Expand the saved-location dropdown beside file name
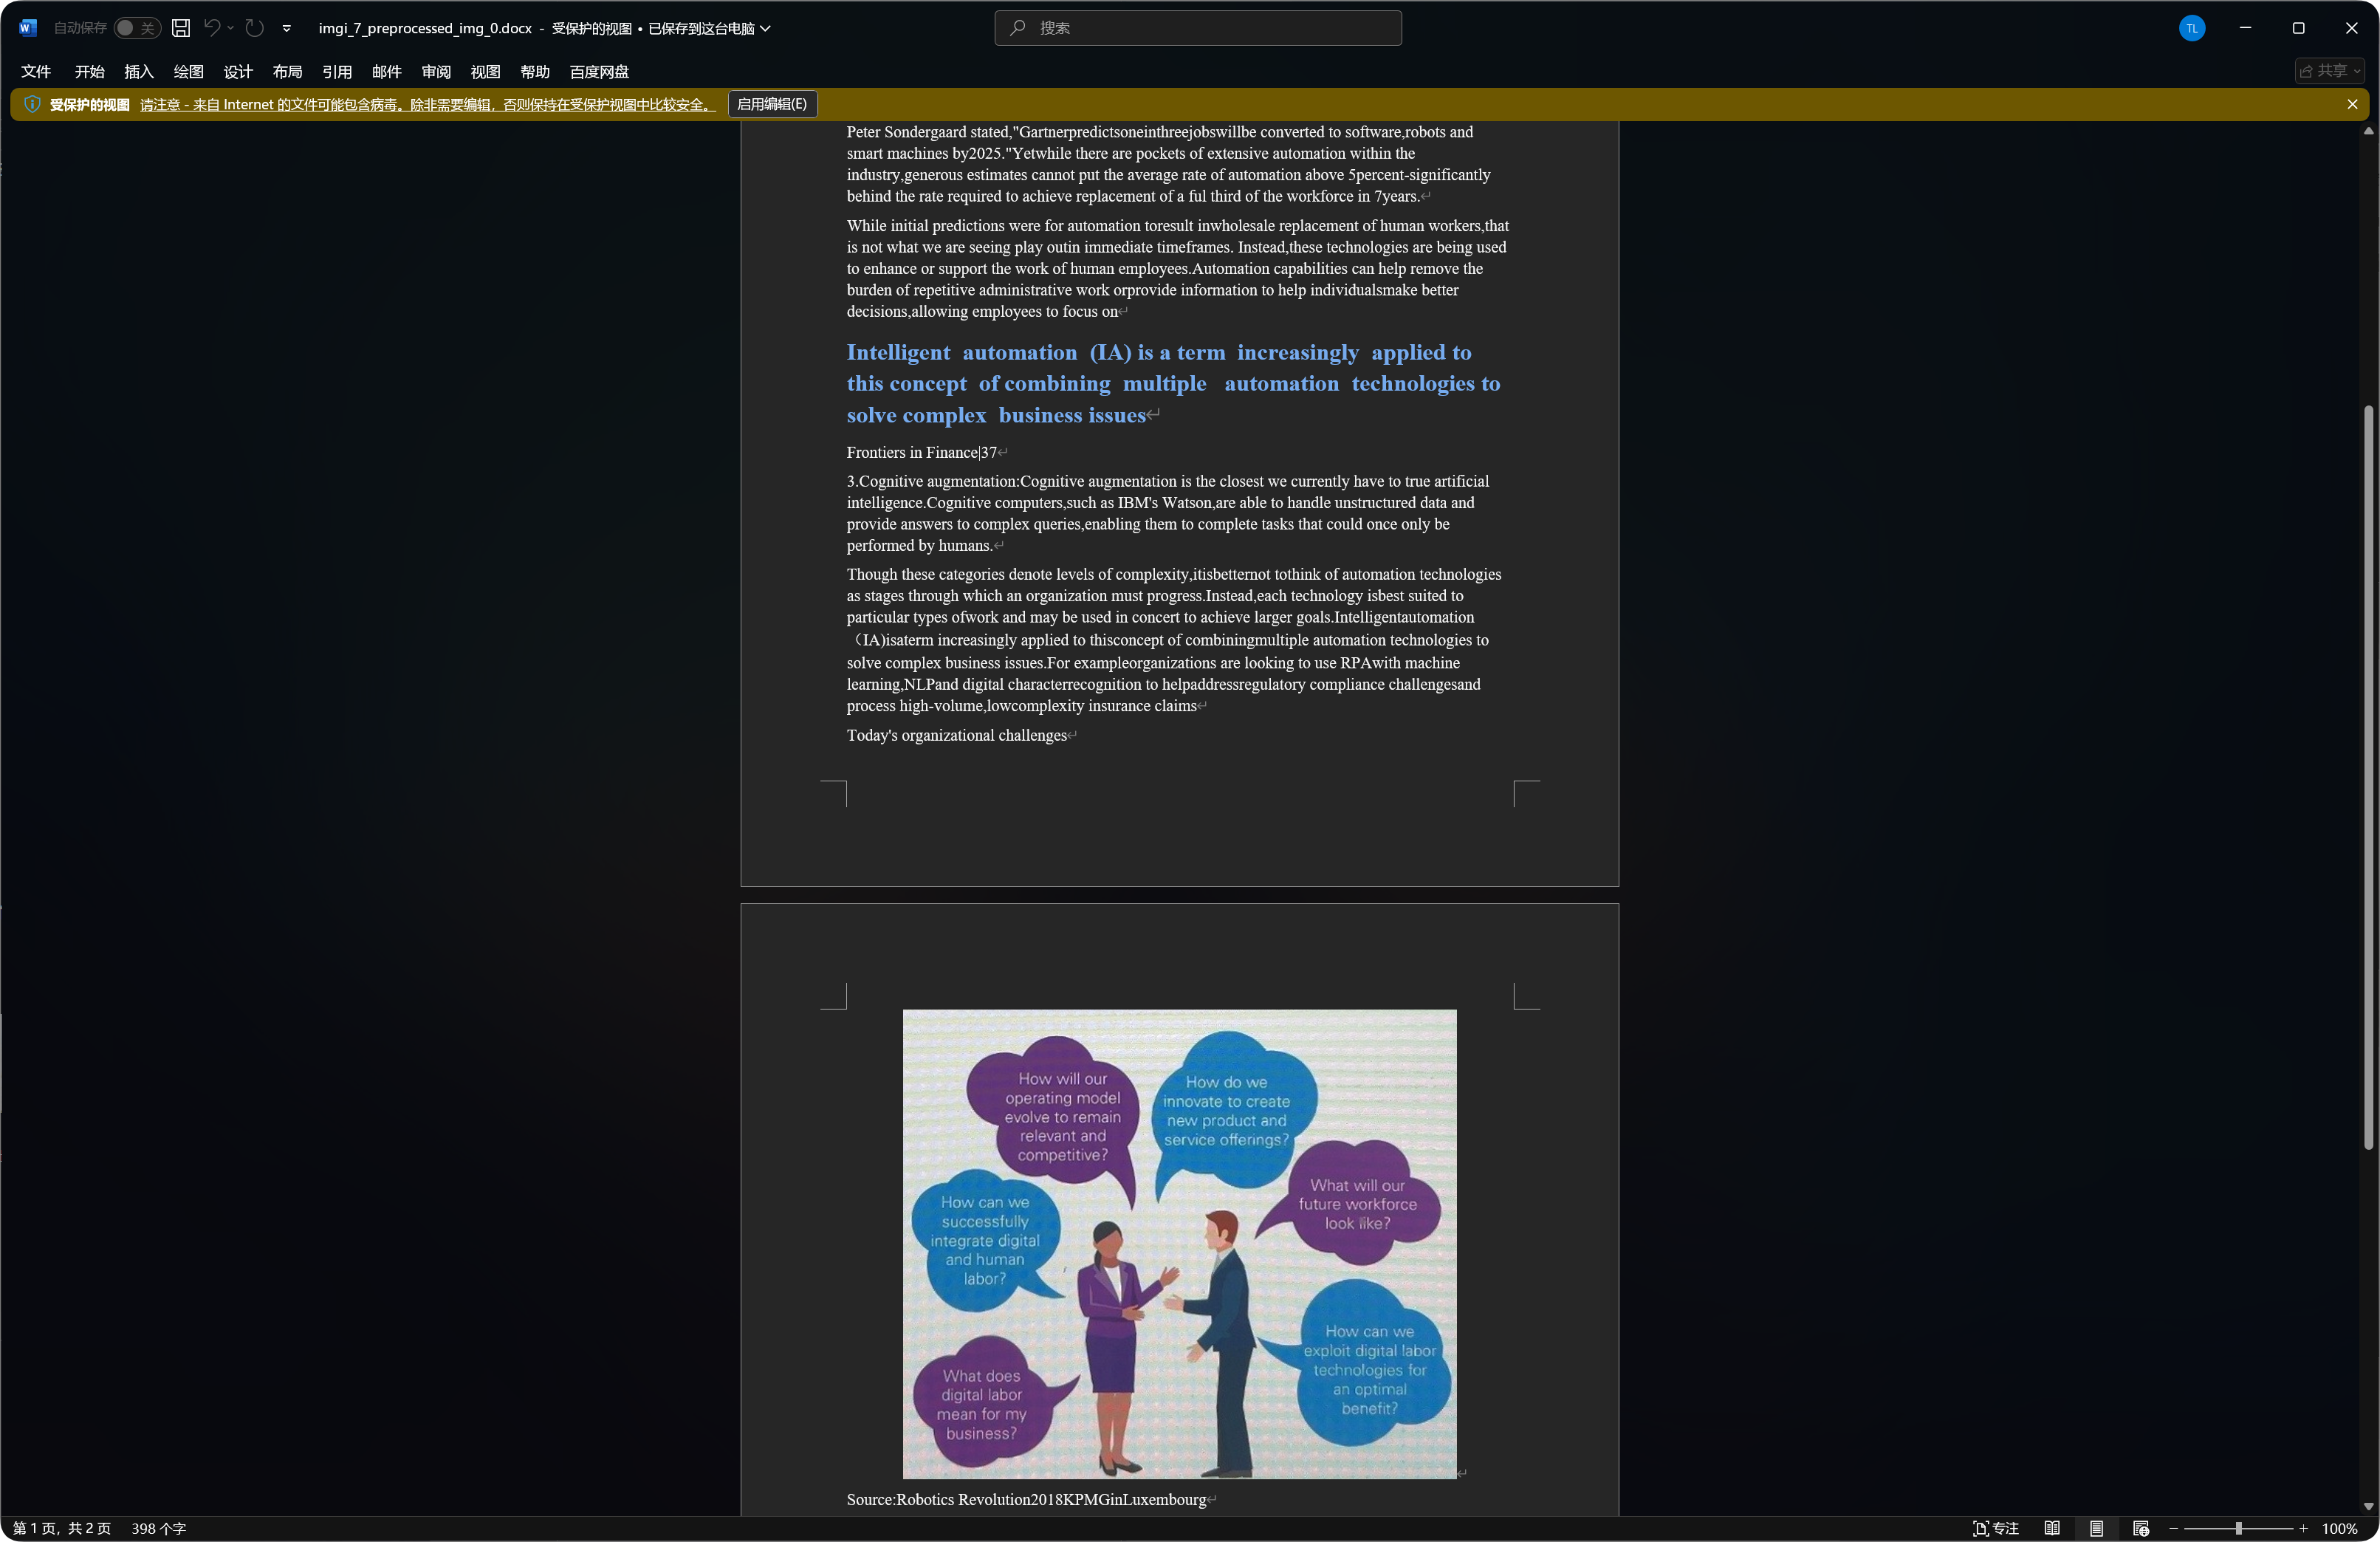Image resolution: width=2380 pixels, height=1542 pixels. [766, 28]
